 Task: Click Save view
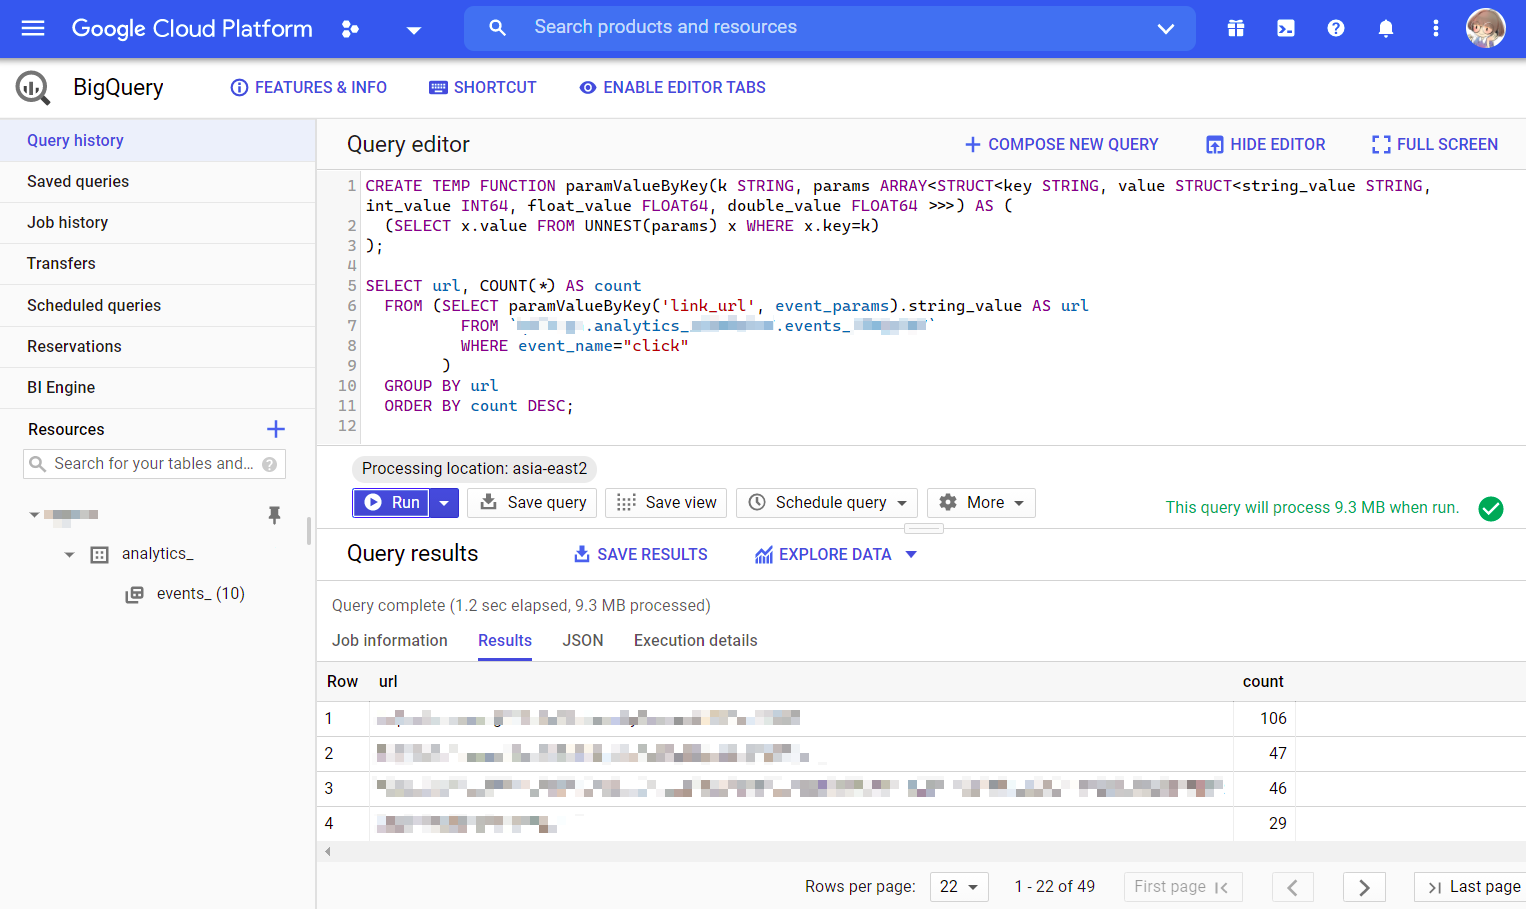pyautogui.click(x=667, y=503)
